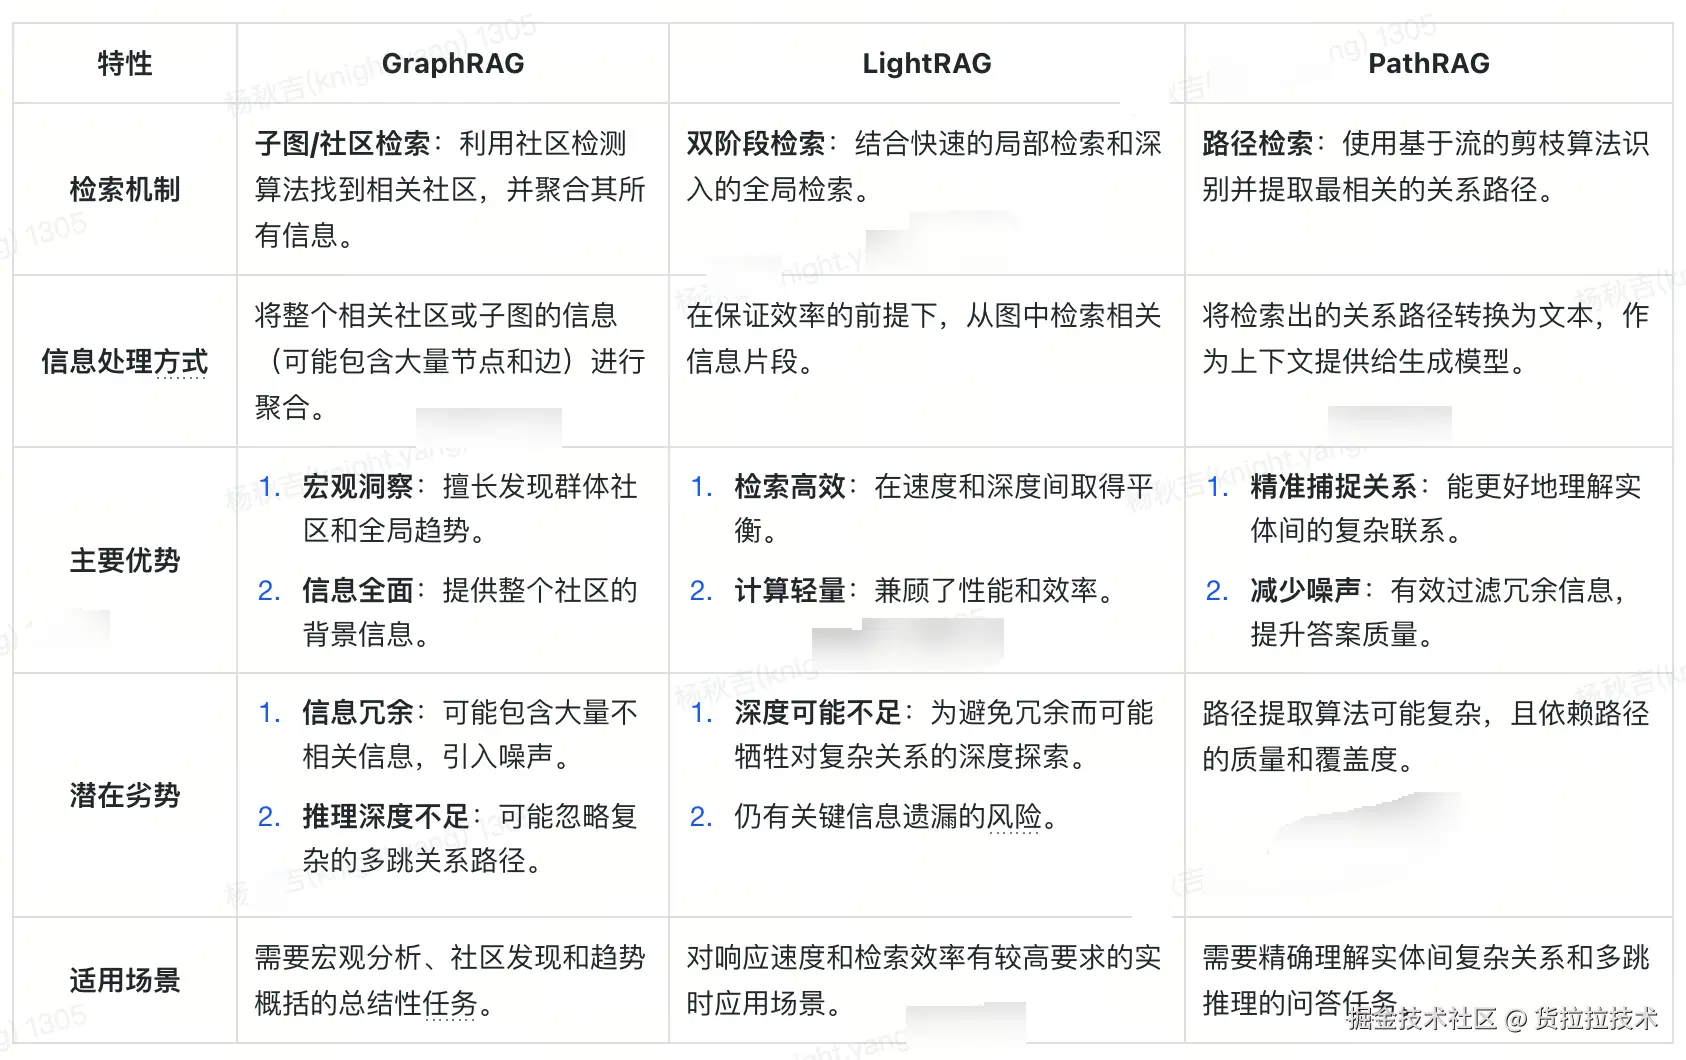The image size is (1686, 1060).
Task: Click the item 仍有关键信息遗漏的风险
Action: 896,816
